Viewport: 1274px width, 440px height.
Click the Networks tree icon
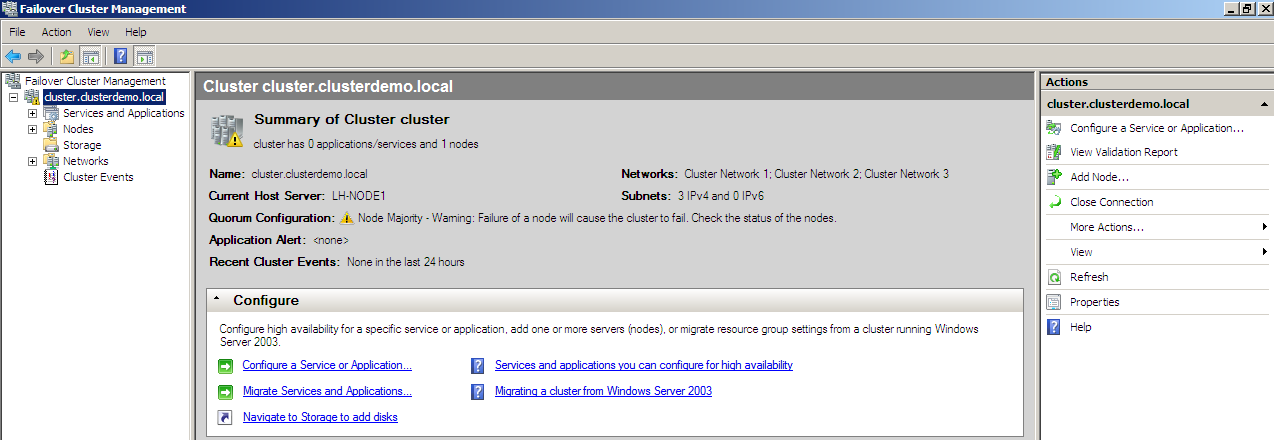(51, 161)
